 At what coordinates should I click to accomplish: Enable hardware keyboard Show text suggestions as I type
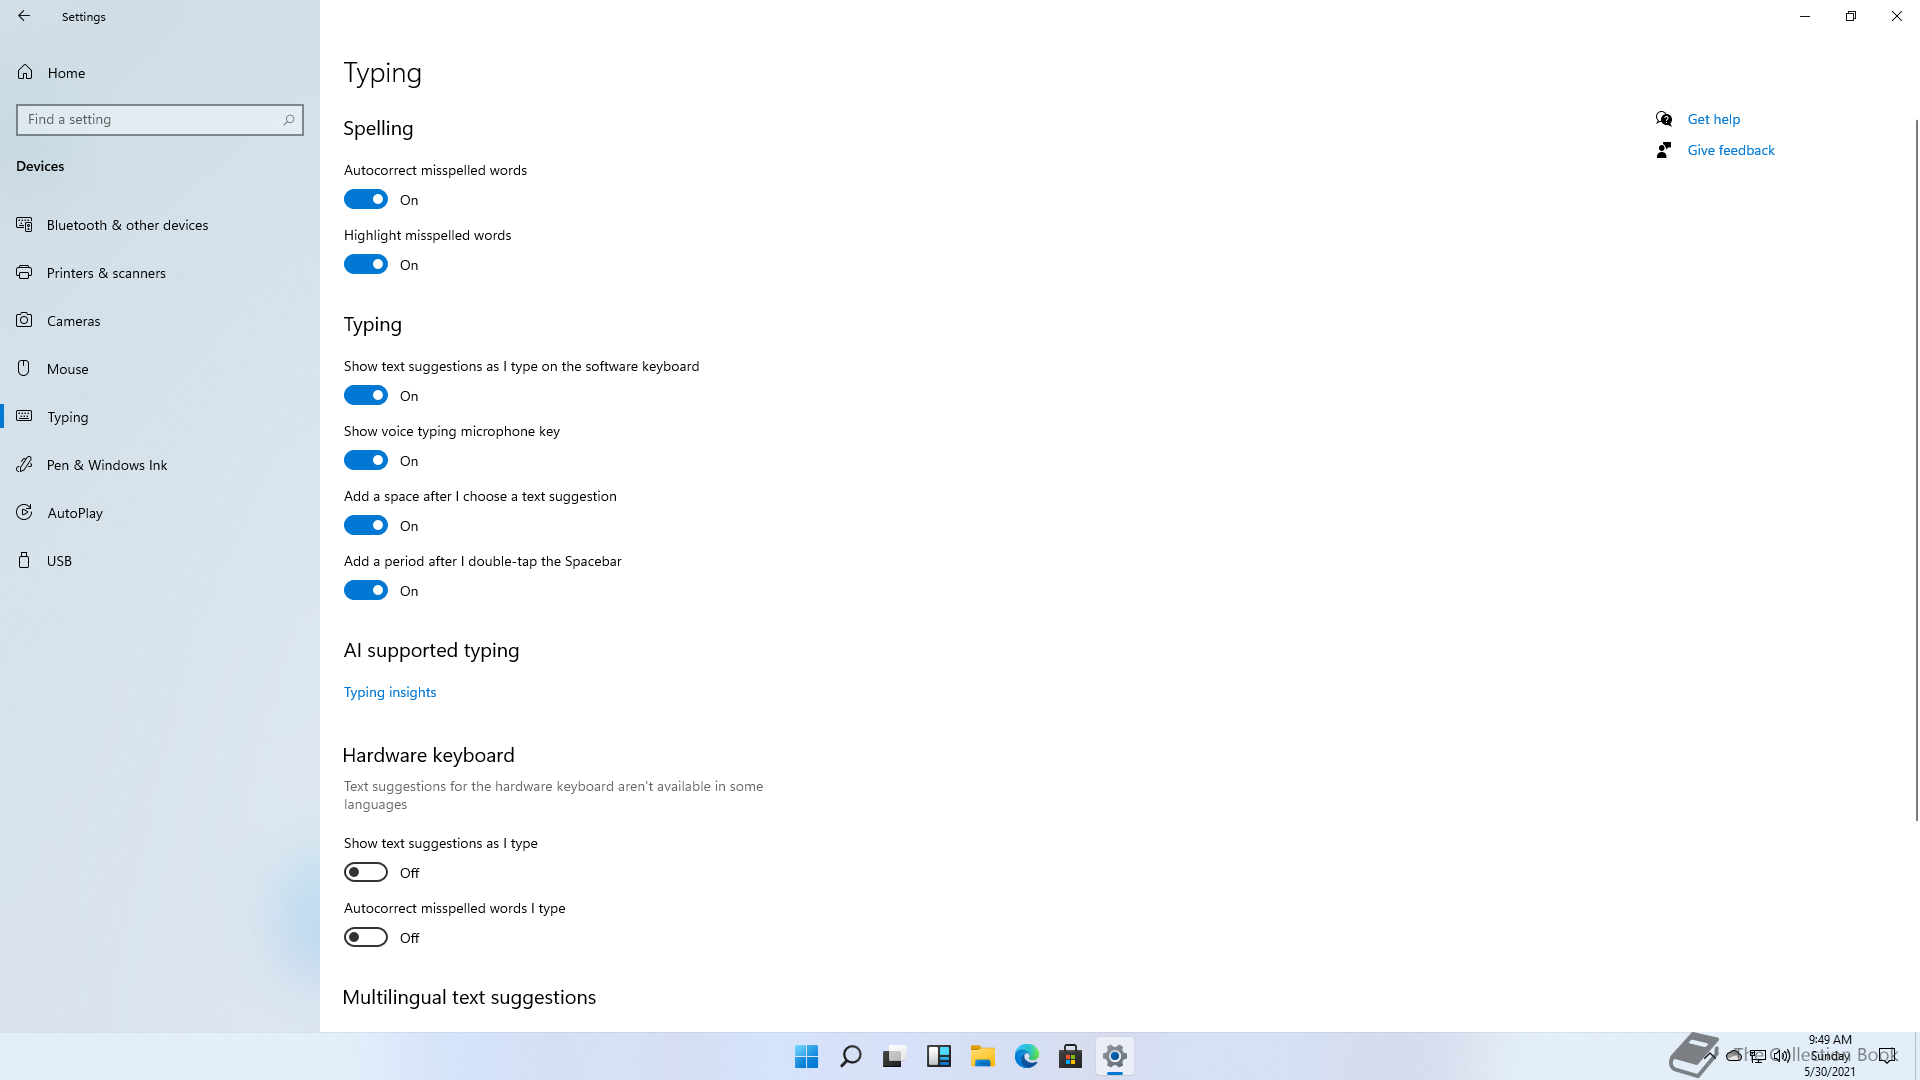(x=366, y=872)
